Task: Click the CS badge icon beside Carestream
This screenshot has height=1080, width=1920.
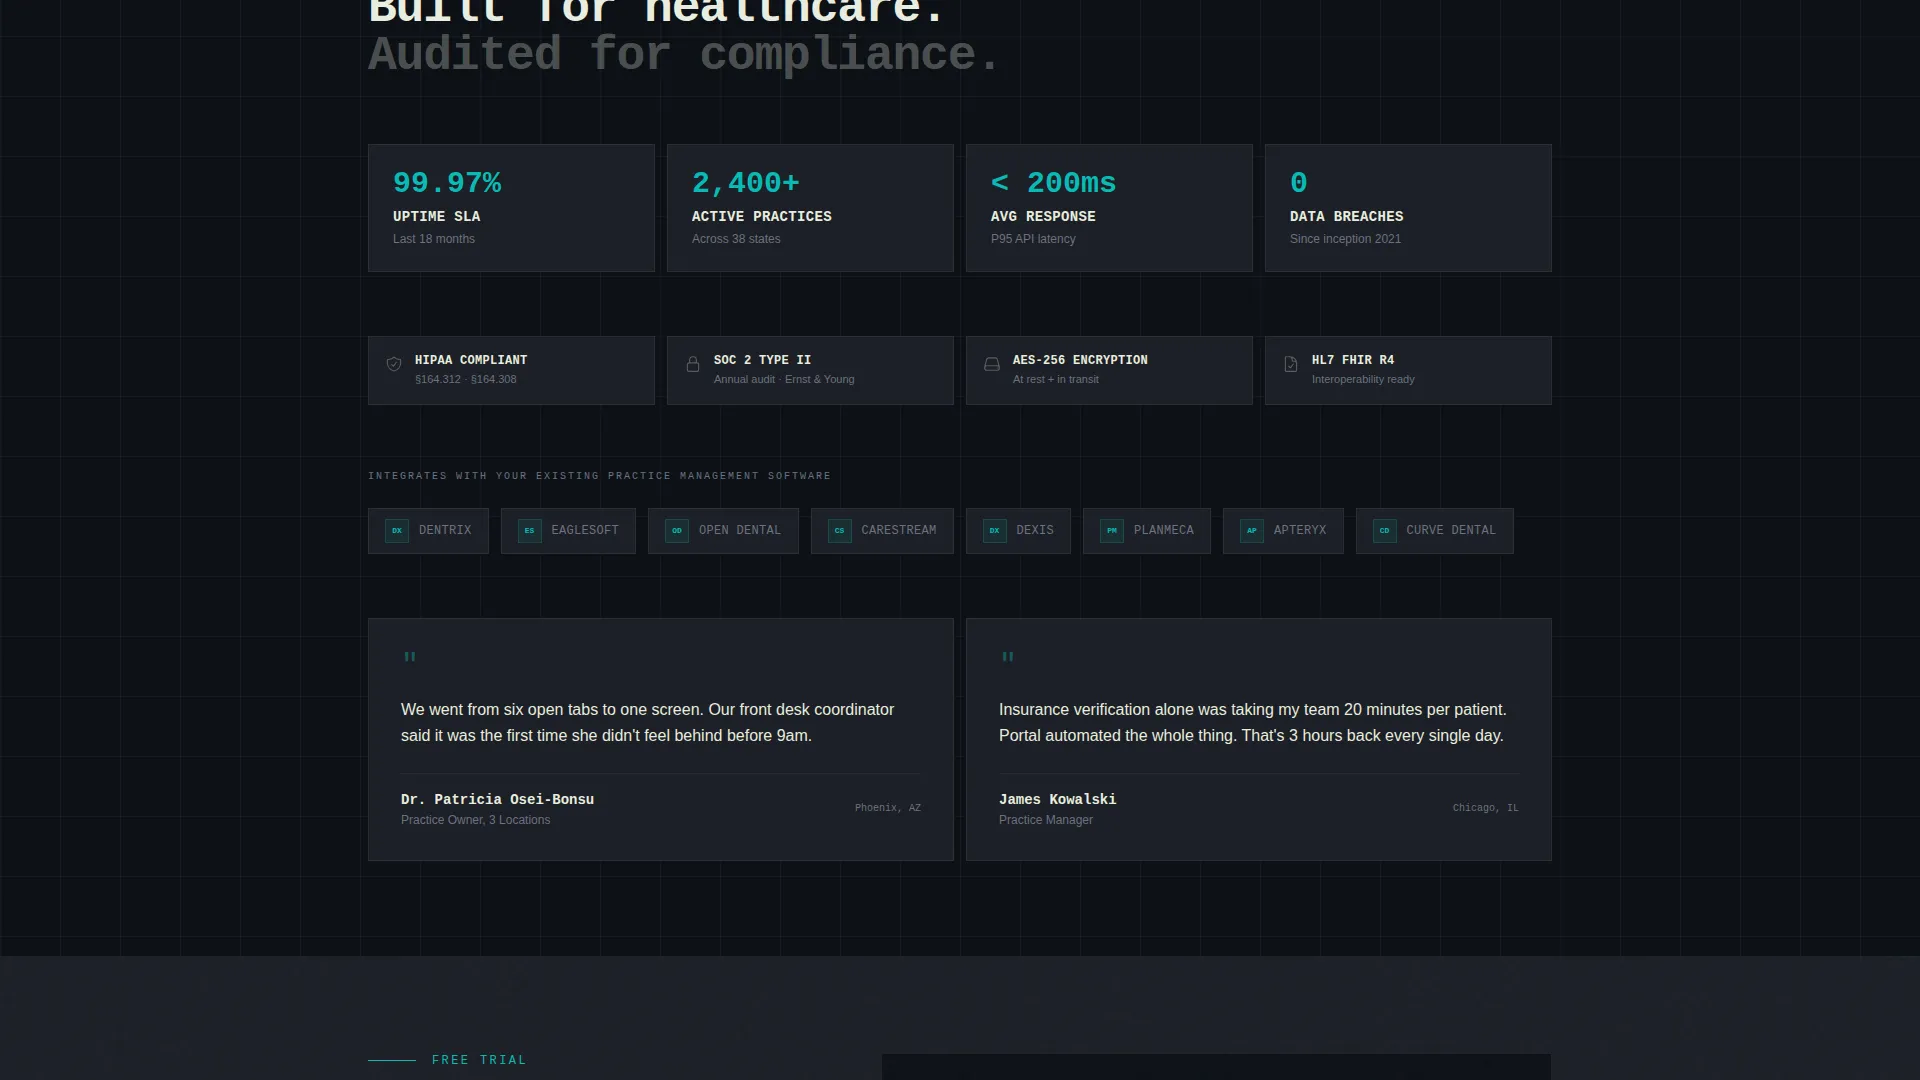Action: tap(840, 531)
